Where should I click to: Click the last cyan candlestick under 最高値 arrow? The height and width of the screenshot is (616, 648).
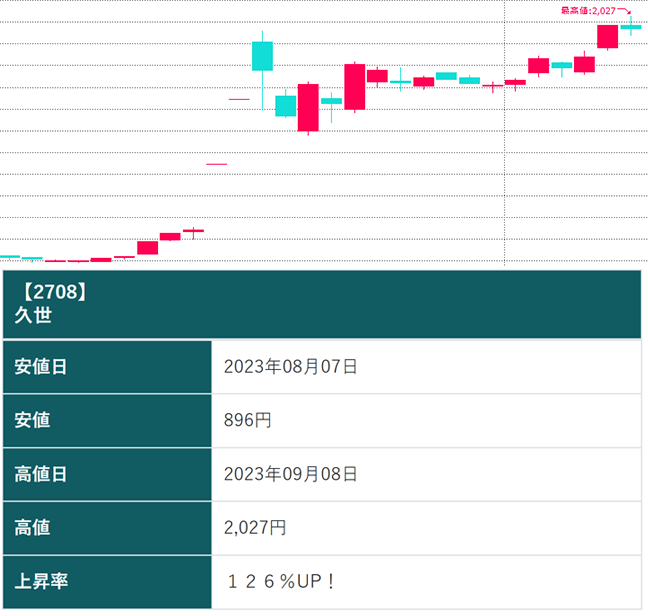630,27
